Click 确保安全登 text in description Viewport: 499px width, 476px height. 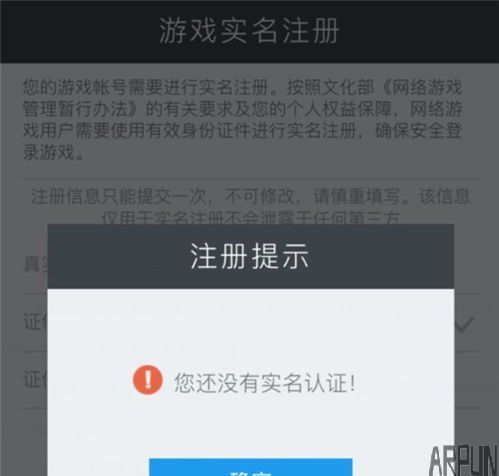tap(419, 131)
